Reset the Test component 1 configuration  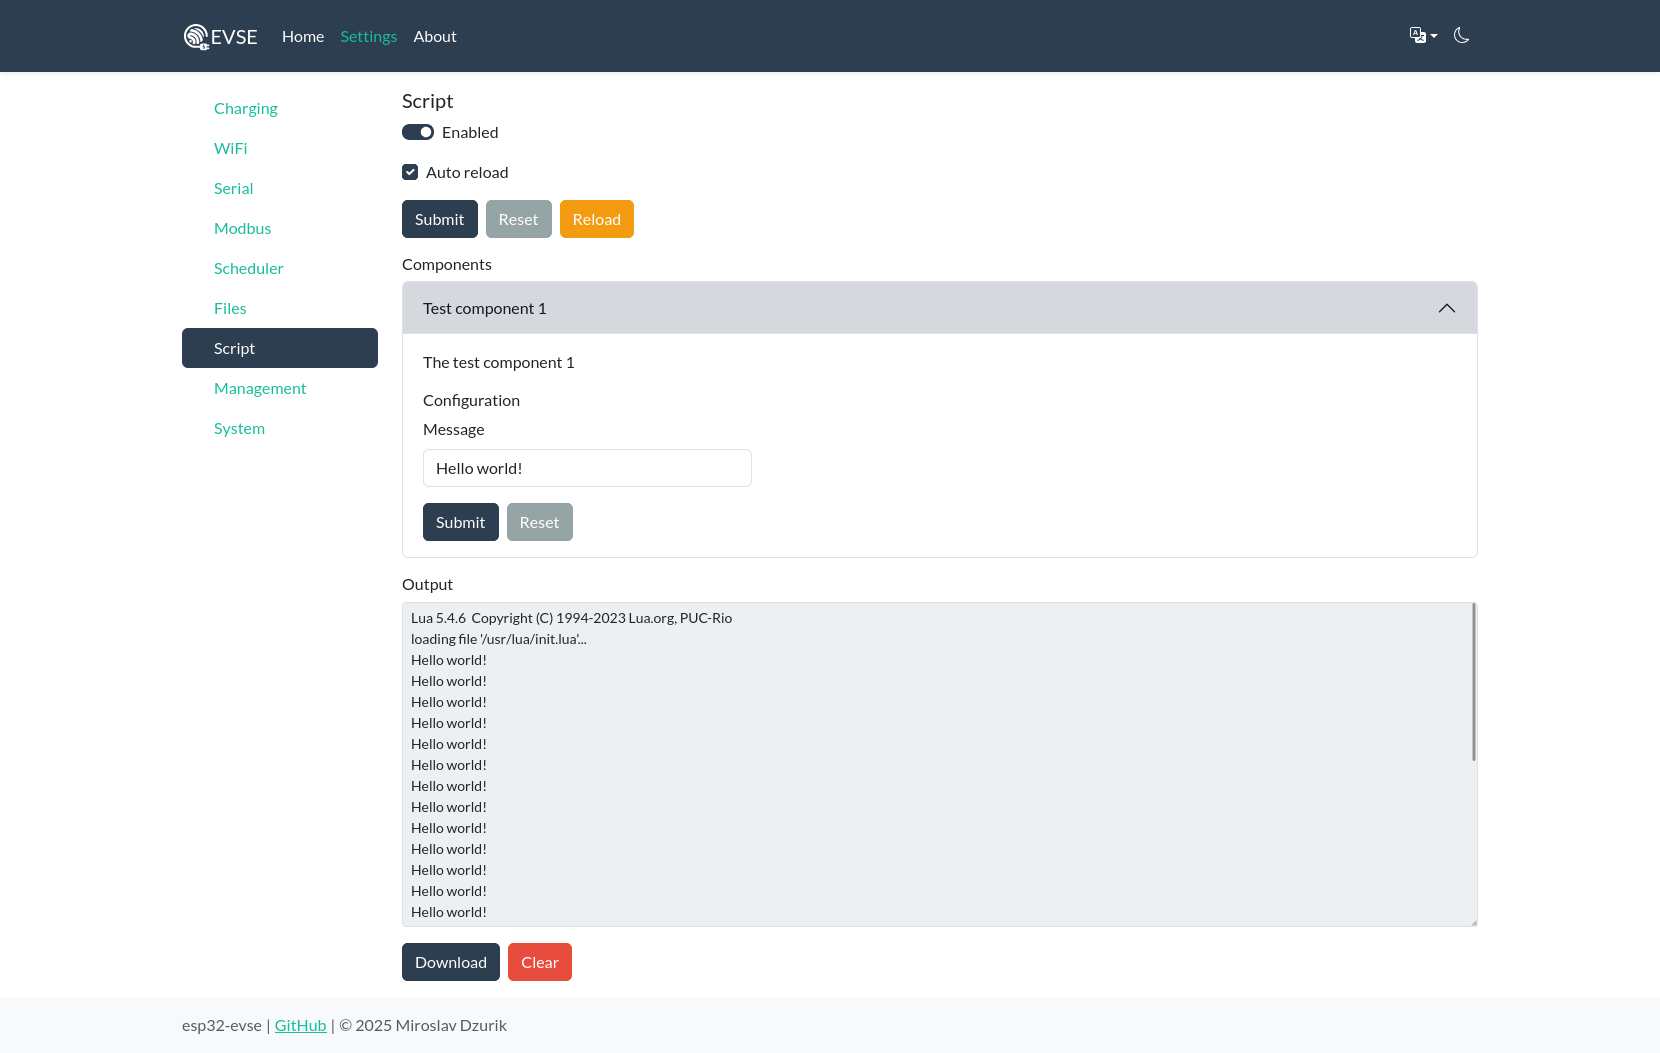[540, 522]
